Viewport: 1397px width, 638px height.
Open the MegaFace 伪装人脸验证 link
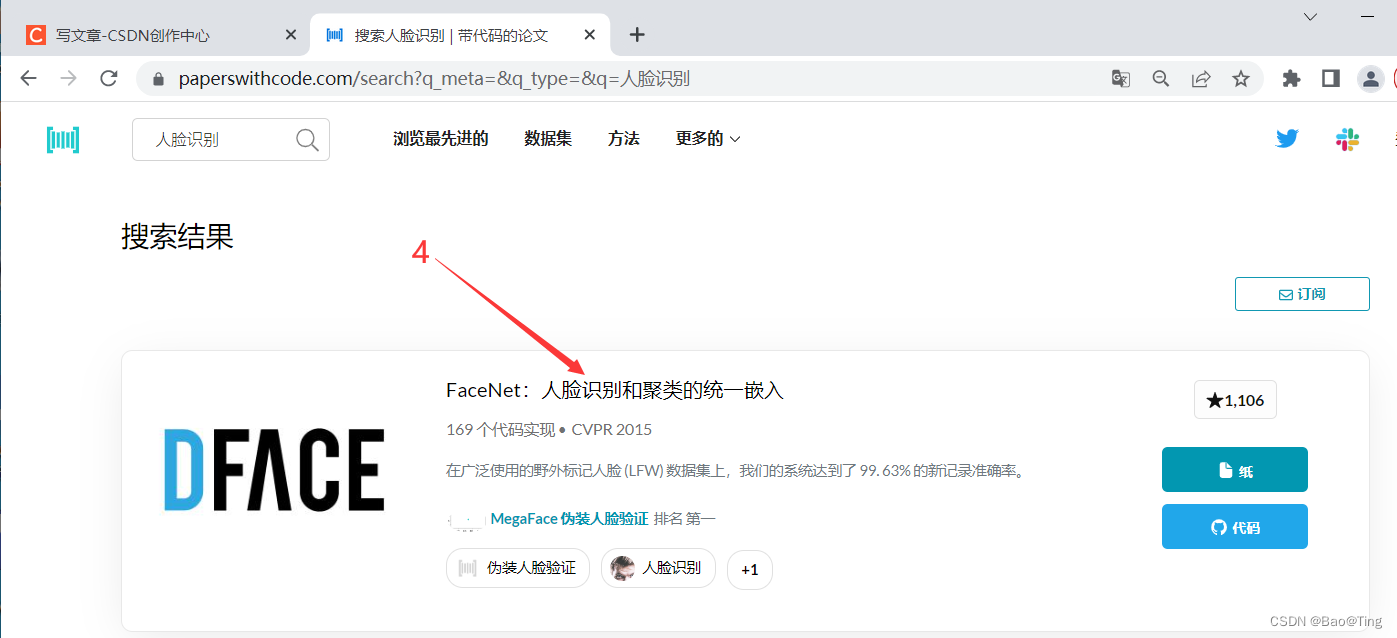(569, 519)
